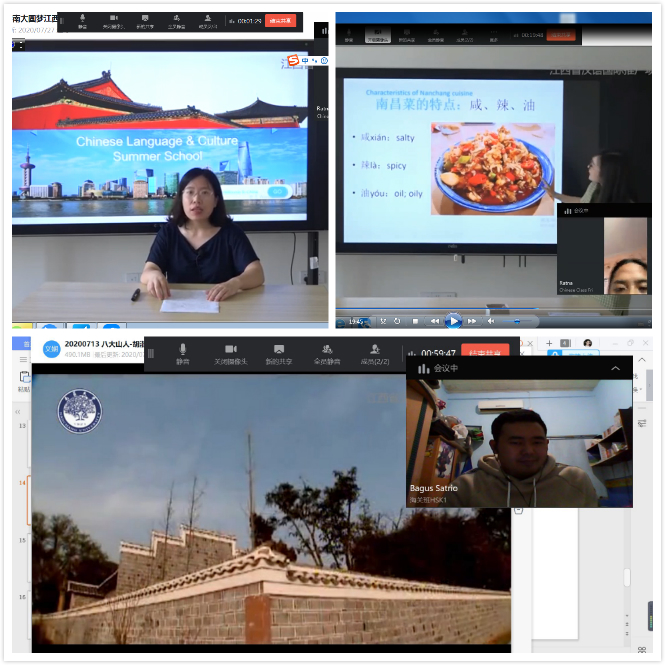Click vertical scrollbar in bottom window
This screenshot has width=665, height=665.
point(627,577)
